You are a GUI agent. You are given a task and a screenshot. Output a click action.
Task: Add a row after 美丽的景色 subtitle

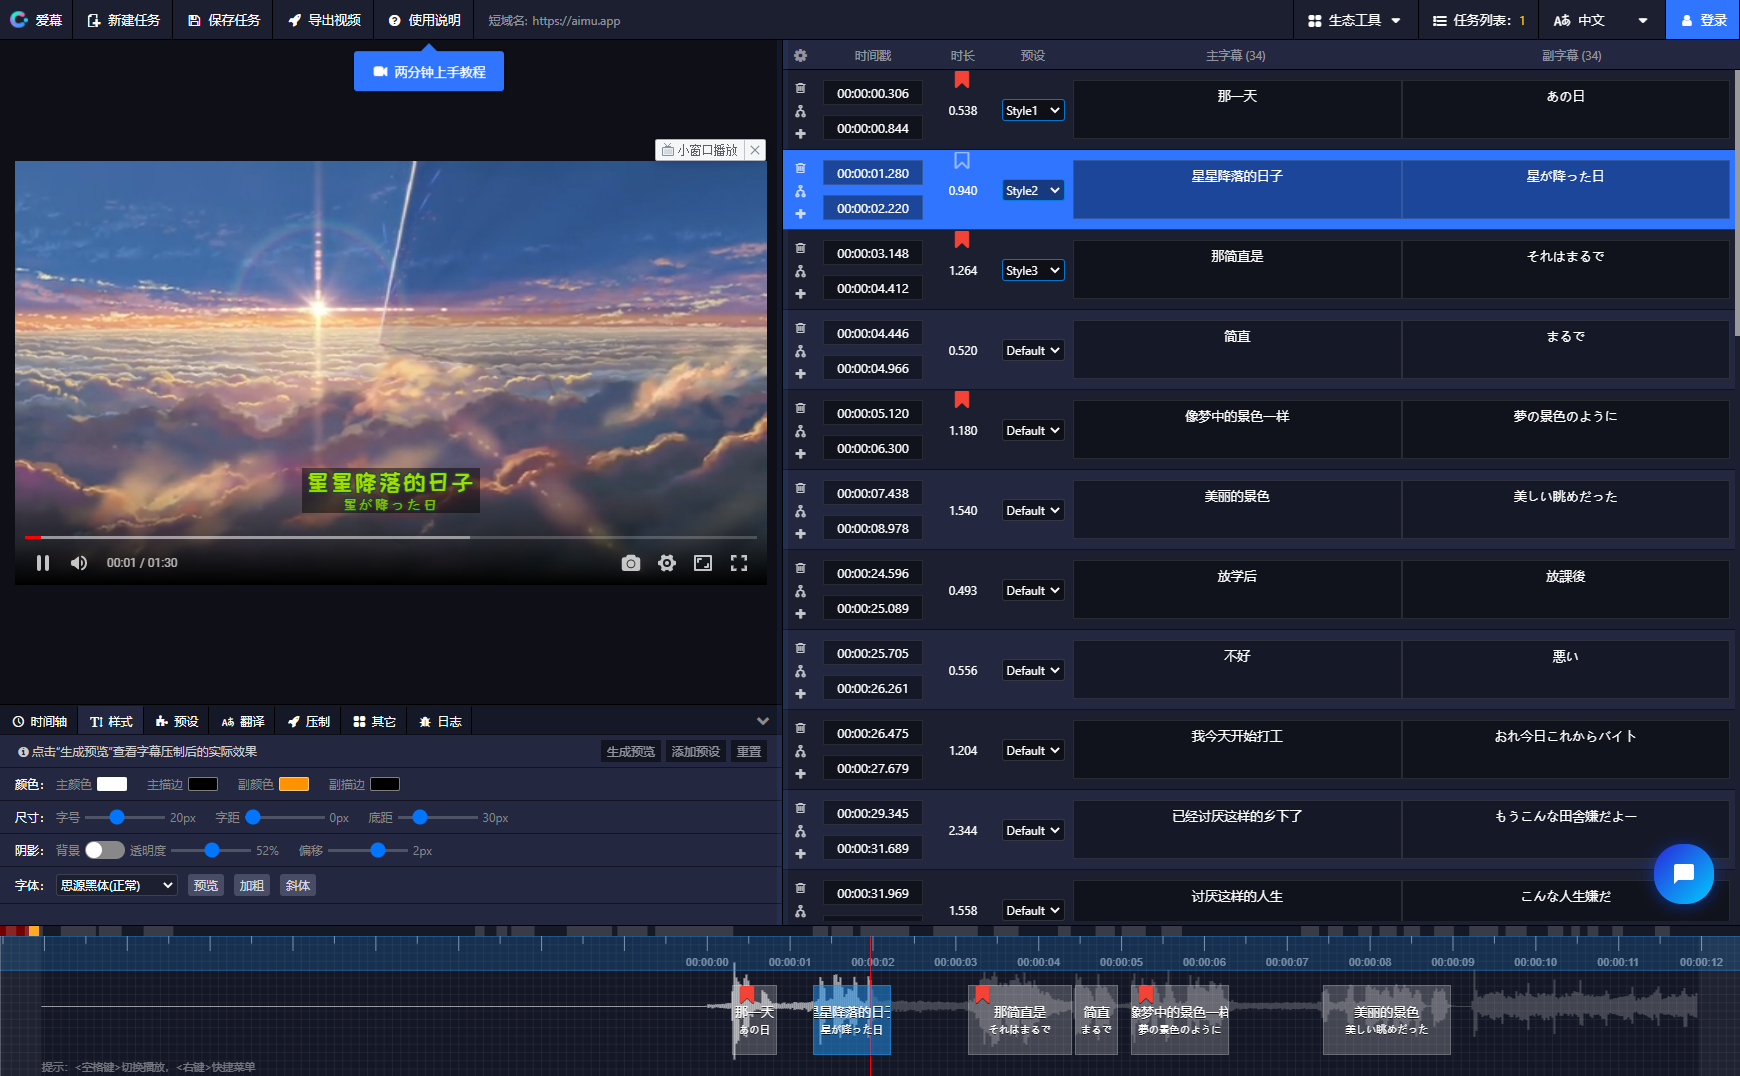tap(800, 534)
